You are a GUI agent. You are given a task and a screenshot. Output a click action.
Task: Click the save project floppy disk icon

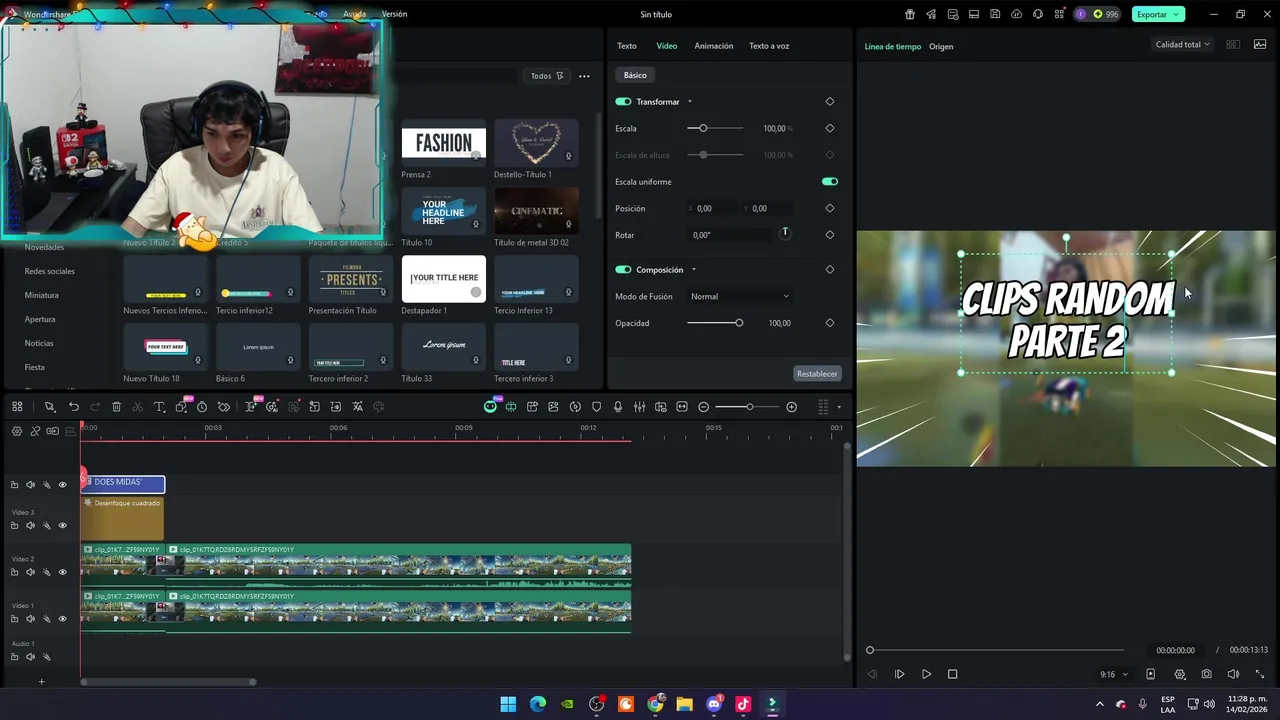996,14
